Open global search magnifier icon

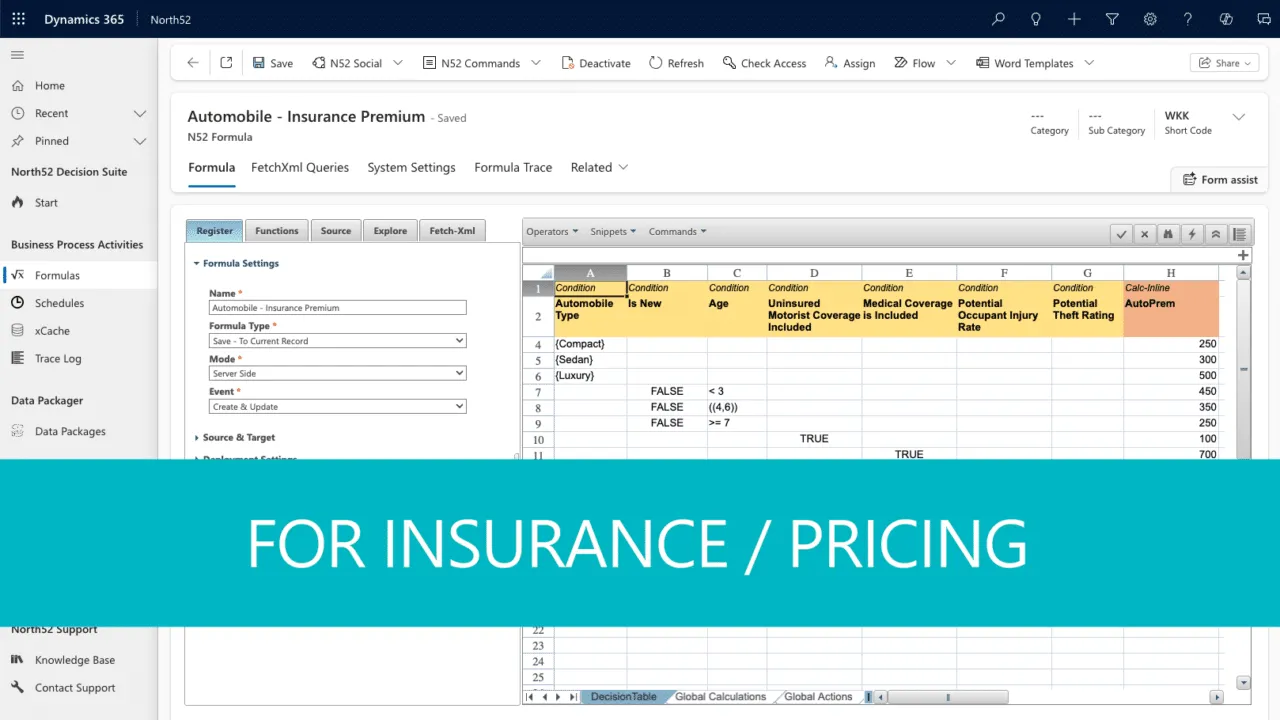(998, 19)
